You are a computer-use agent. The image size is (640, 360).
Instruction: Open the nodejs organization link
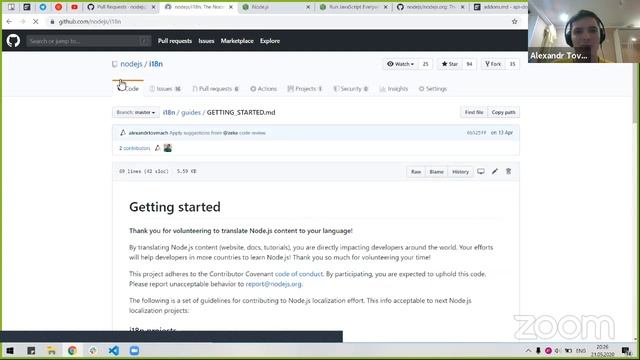pos(131,64)
